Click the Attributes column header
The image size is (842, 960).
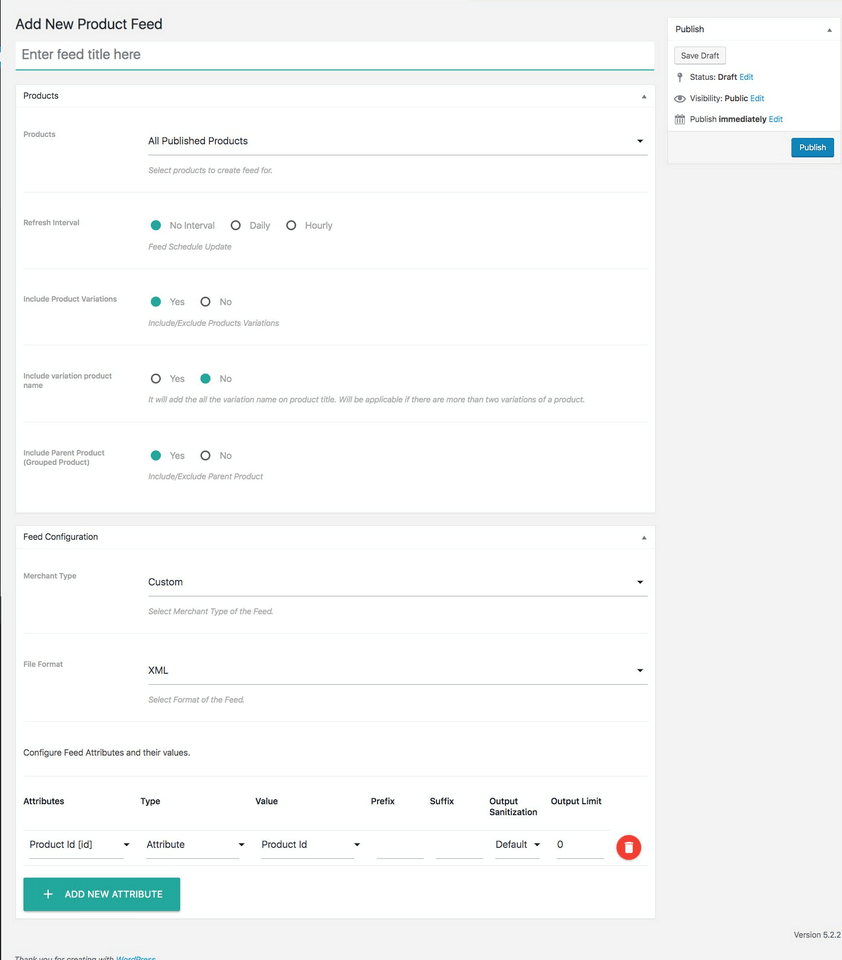[43, 801]
